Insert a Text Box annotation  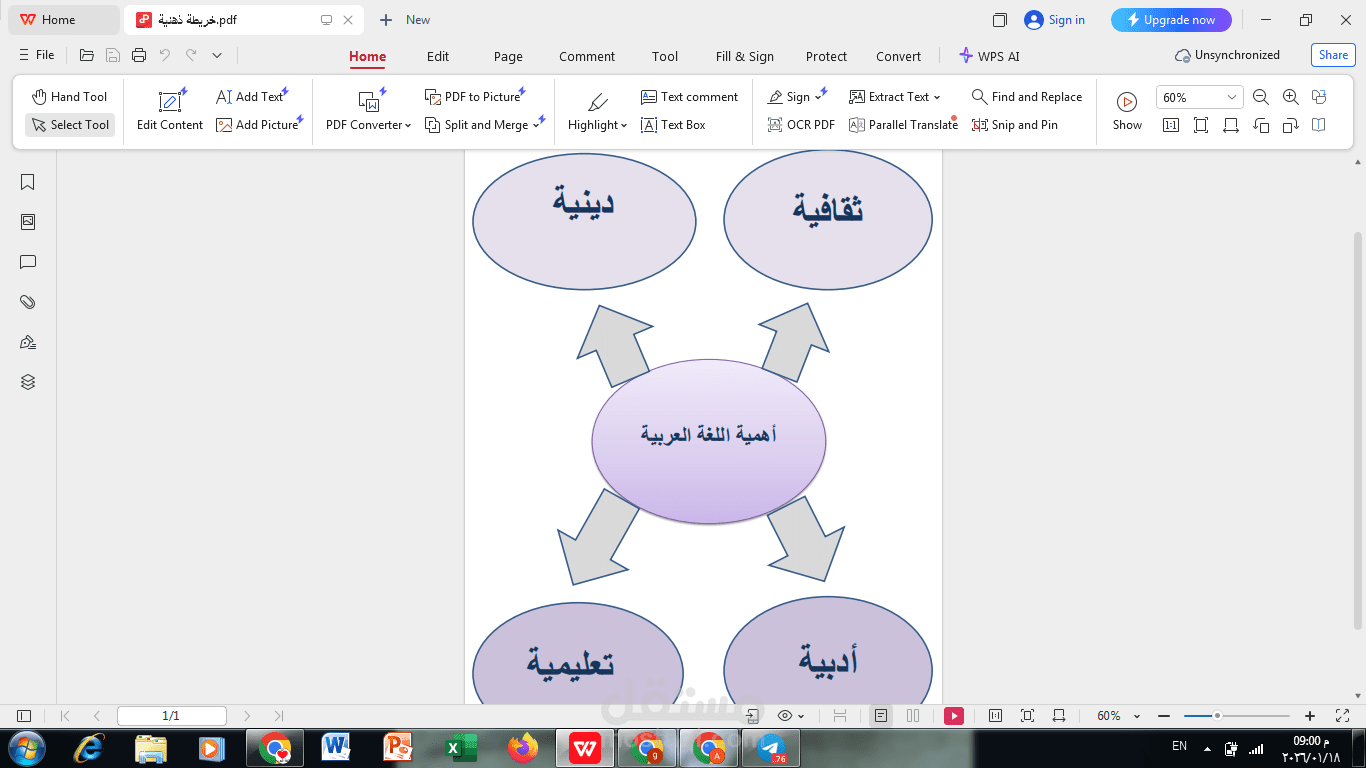[674, 124]
